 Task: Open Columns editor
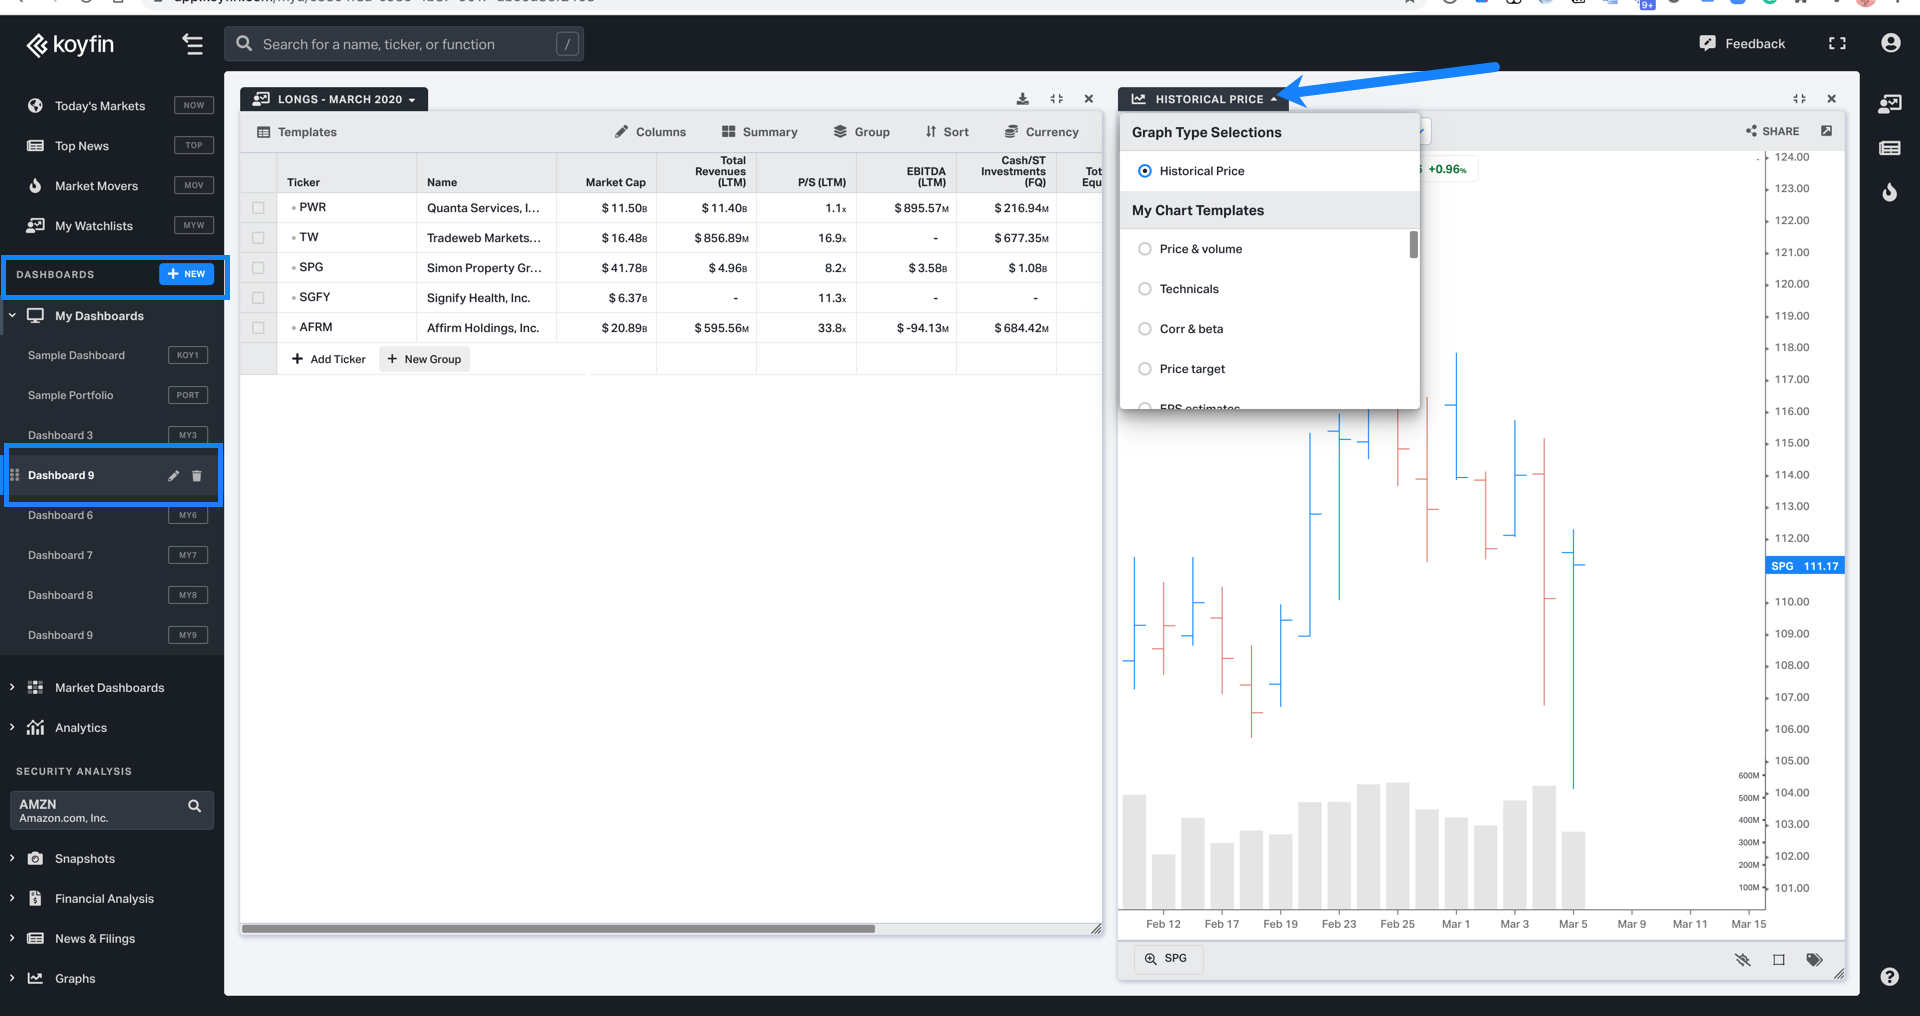pyautogui.click(x=650, y=132)
